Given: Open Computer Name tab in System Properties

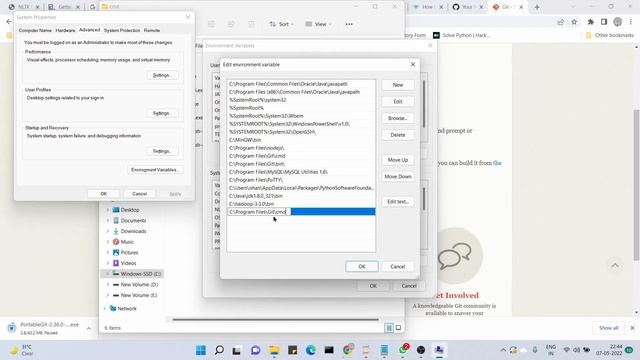Looking at the screenshot, I should pos(35,31).
